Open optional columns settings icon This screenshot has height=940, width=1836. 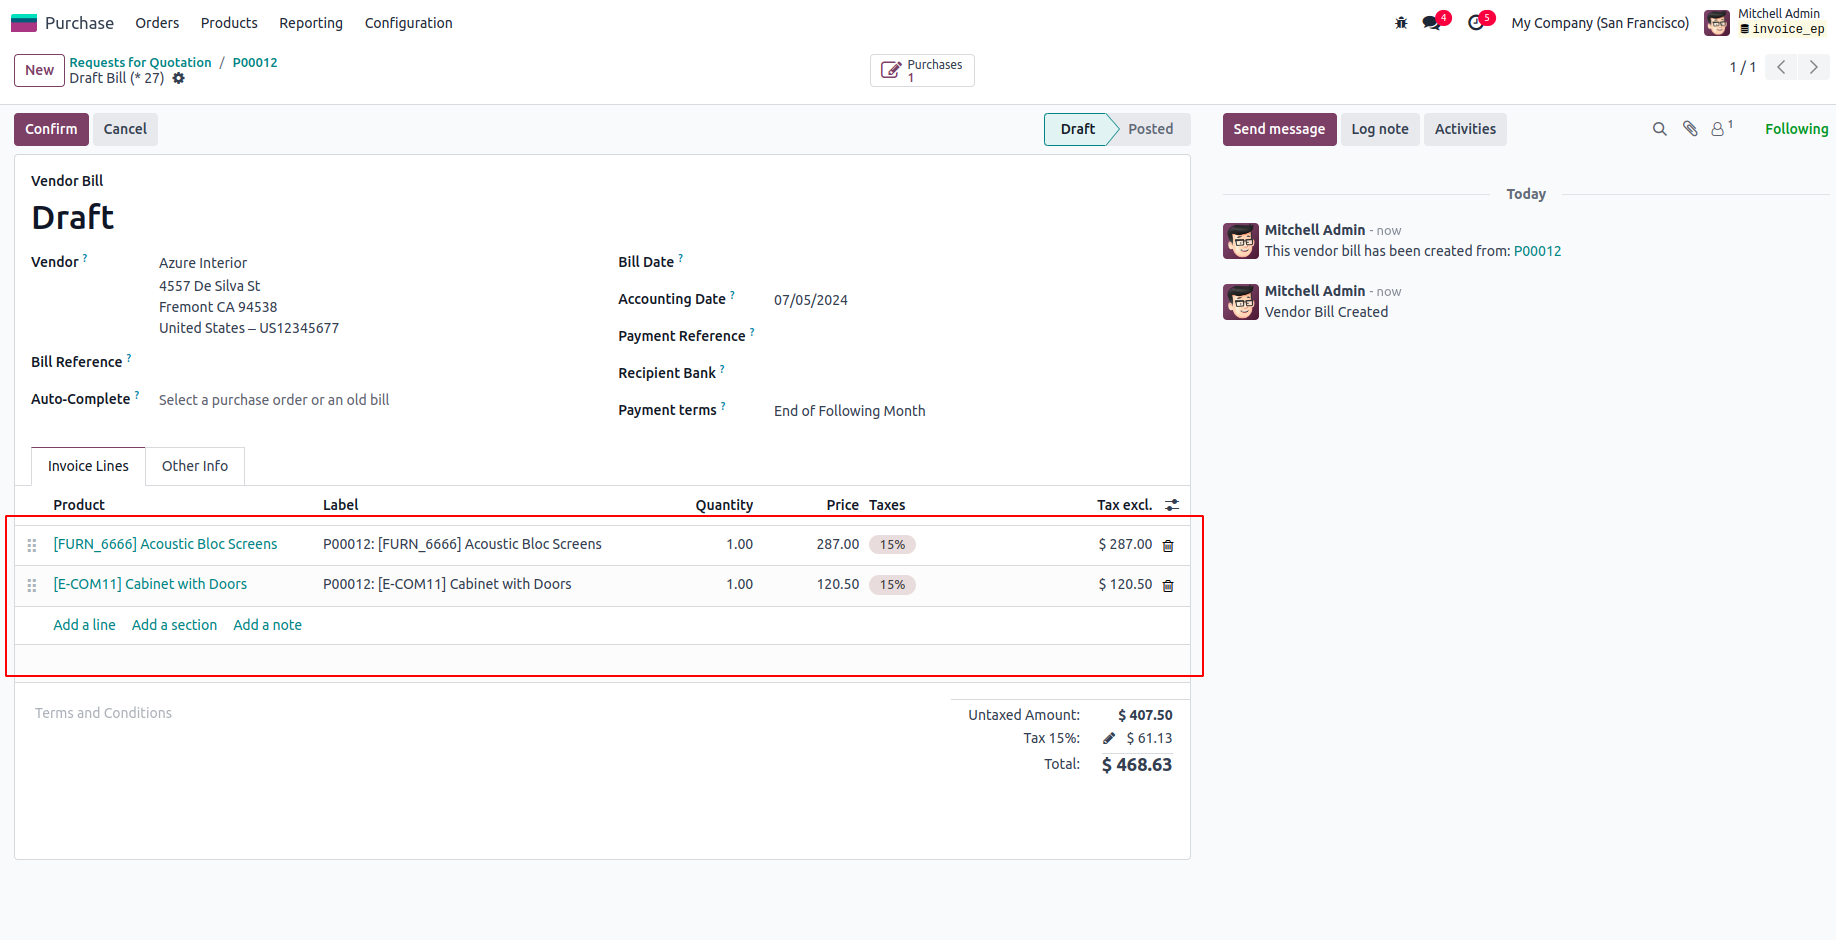point(1172,506)
